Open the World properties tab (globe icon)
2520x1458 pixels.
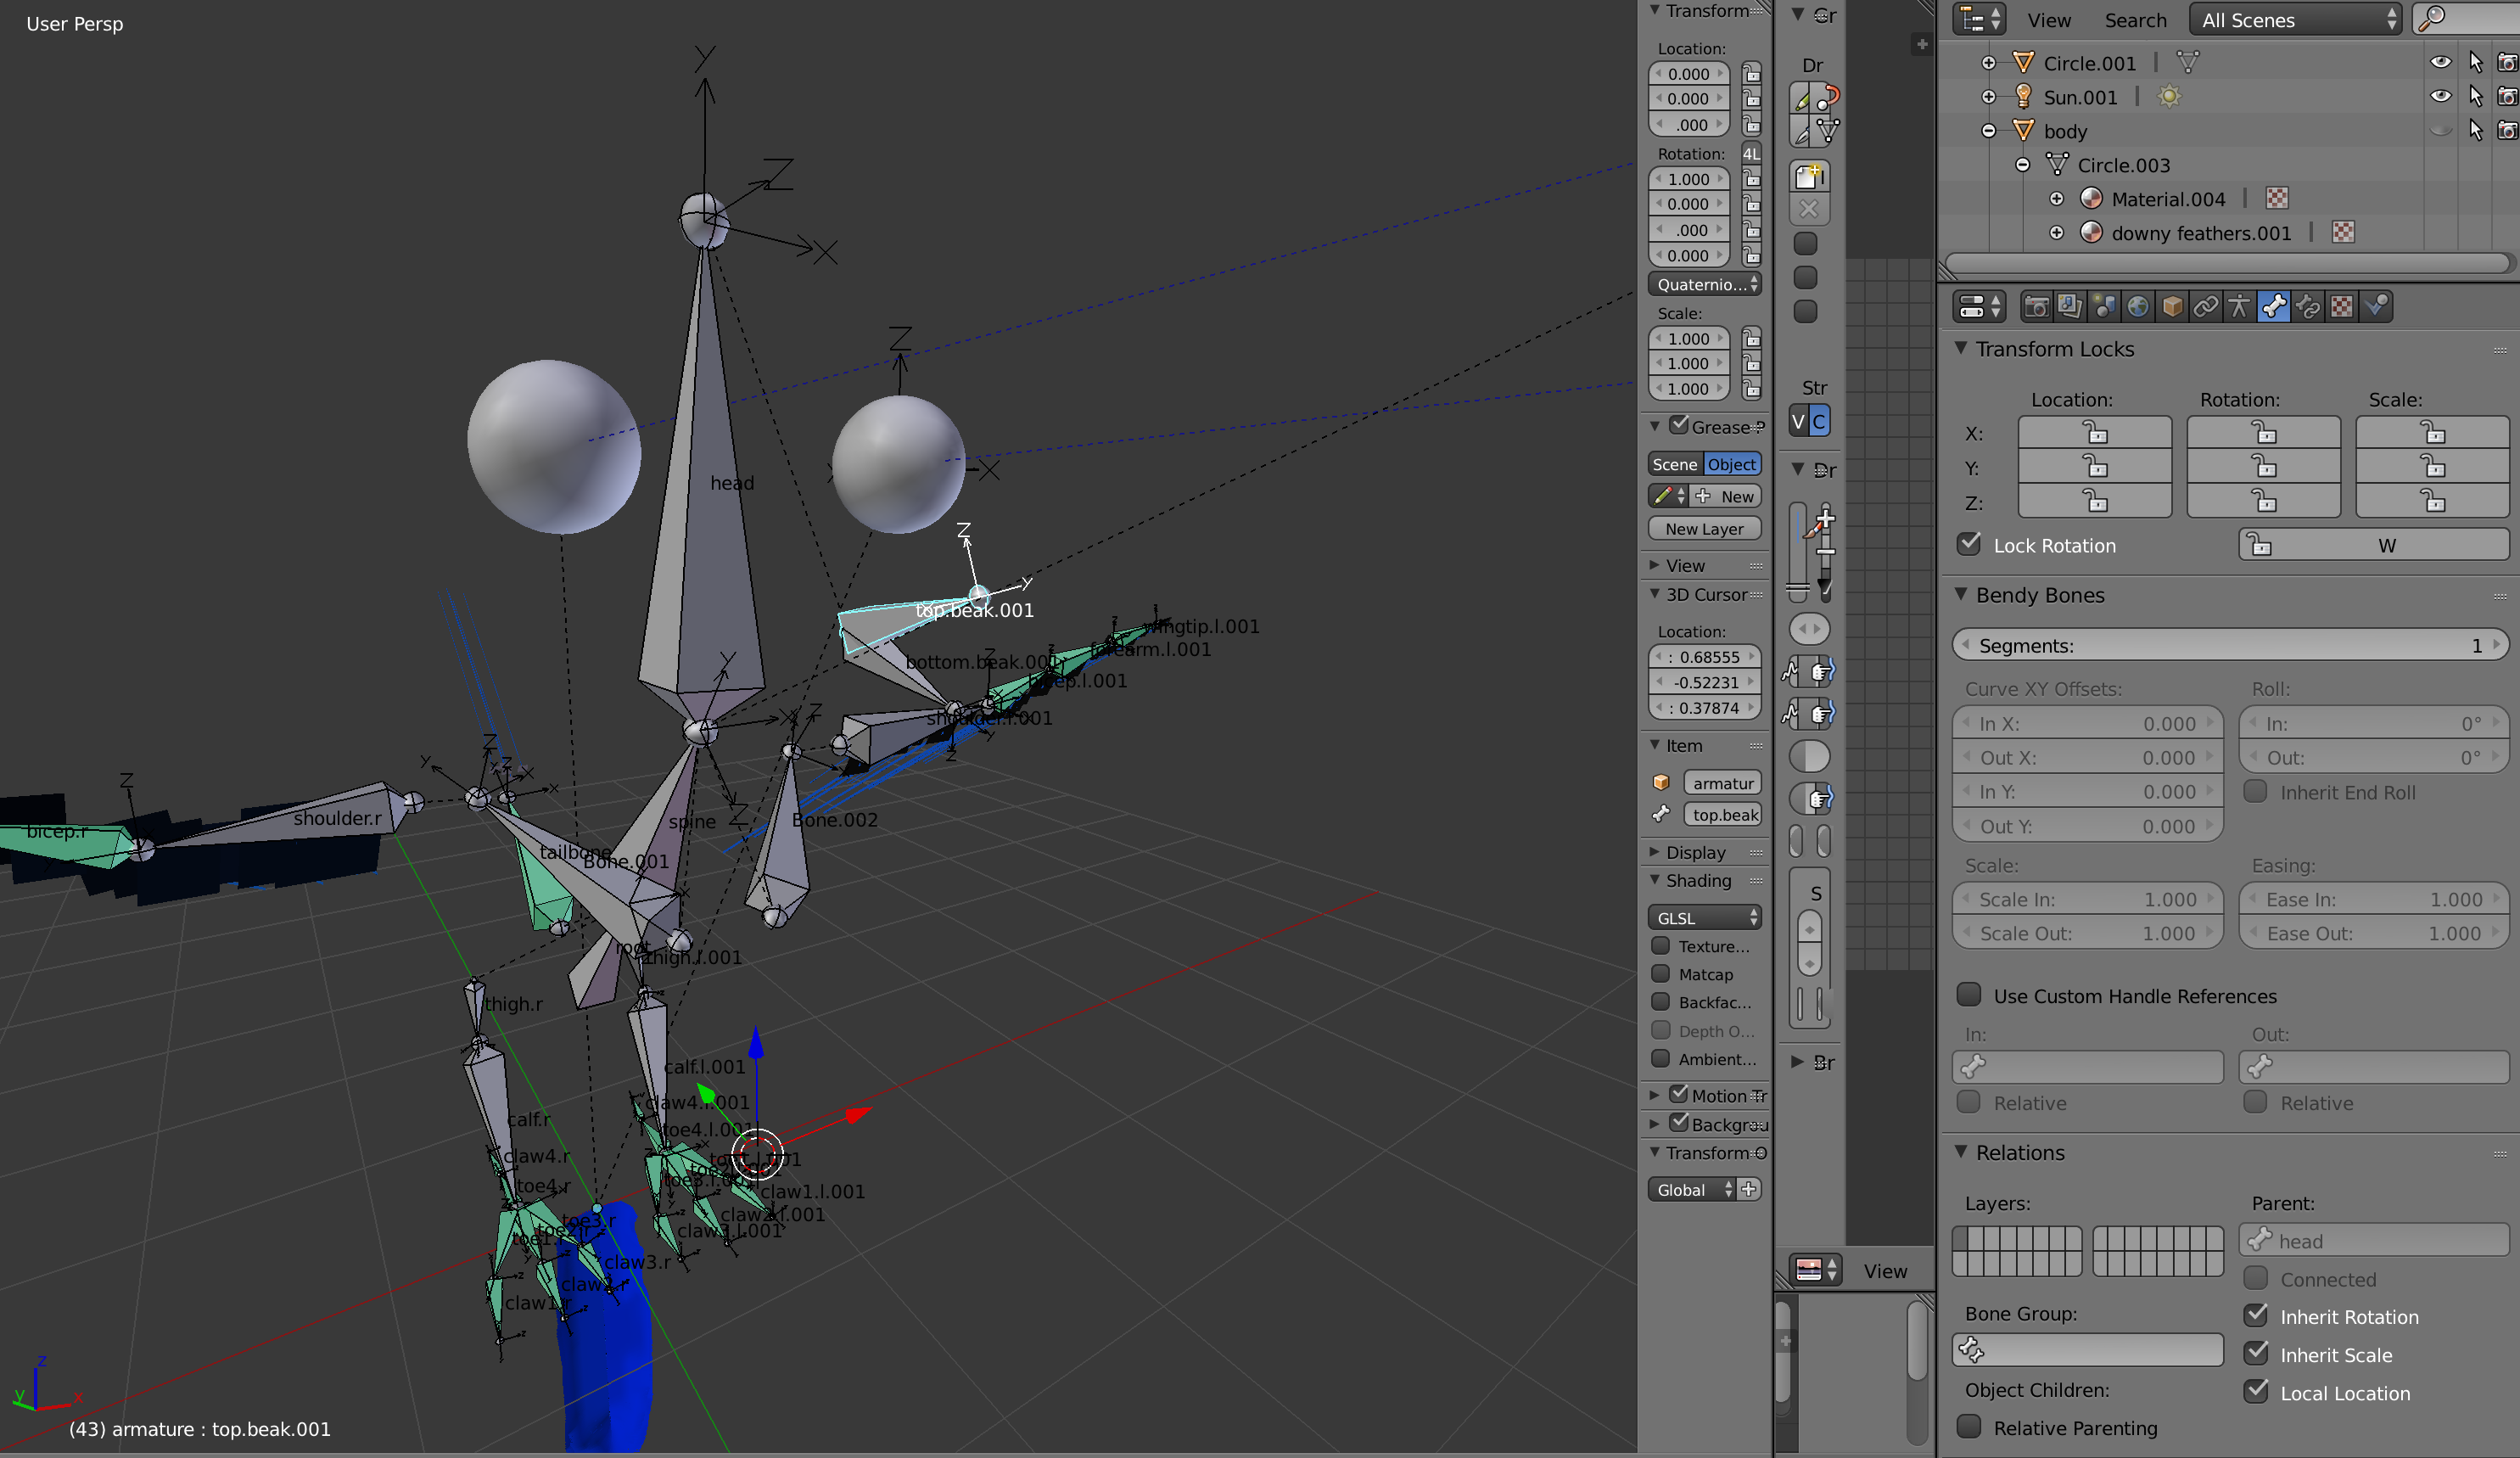pos(2138,307)
